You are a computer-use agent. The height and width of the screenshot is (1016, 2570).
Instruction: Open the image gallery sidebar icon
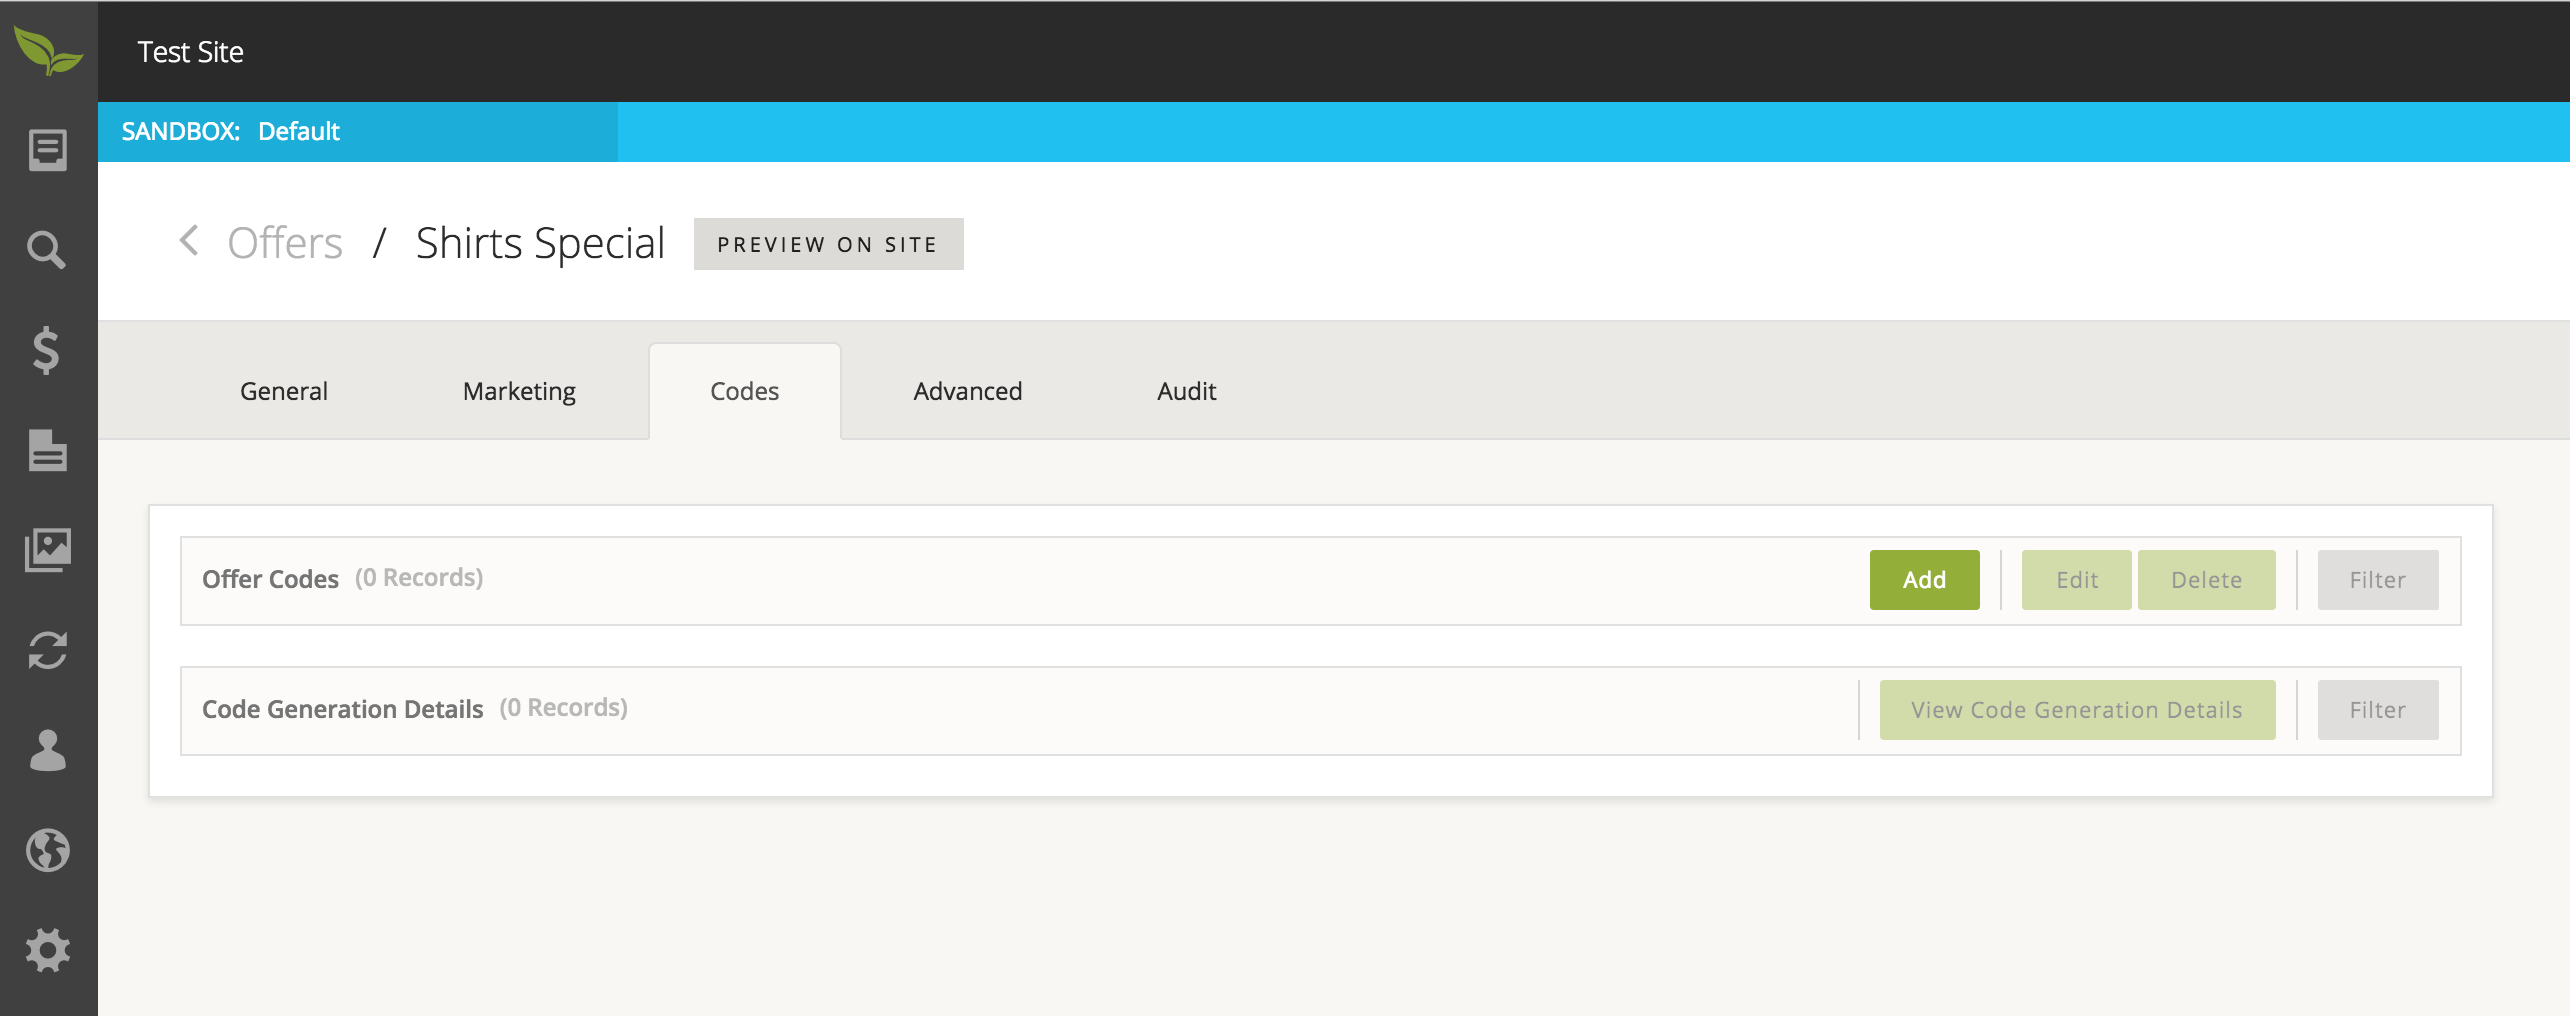pos(47,550)
